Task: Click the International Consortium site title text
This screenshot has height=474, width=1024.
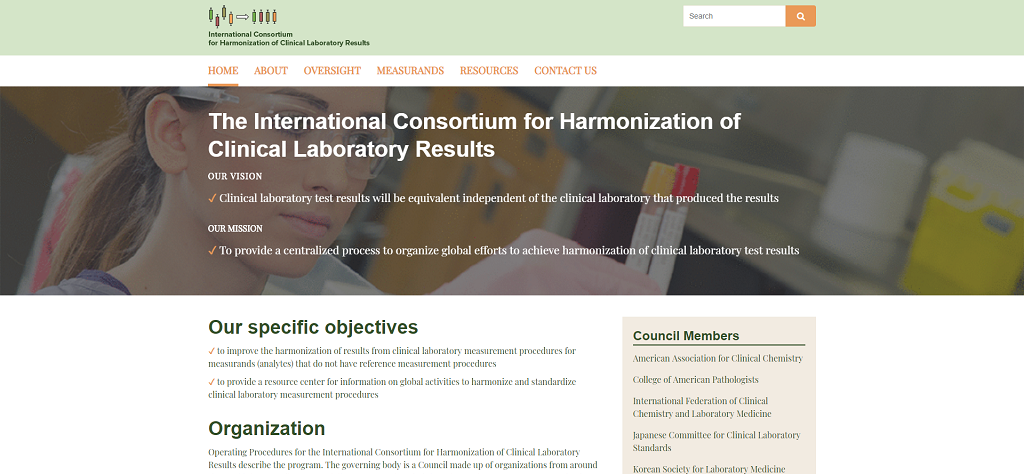Action: [288, 39]
